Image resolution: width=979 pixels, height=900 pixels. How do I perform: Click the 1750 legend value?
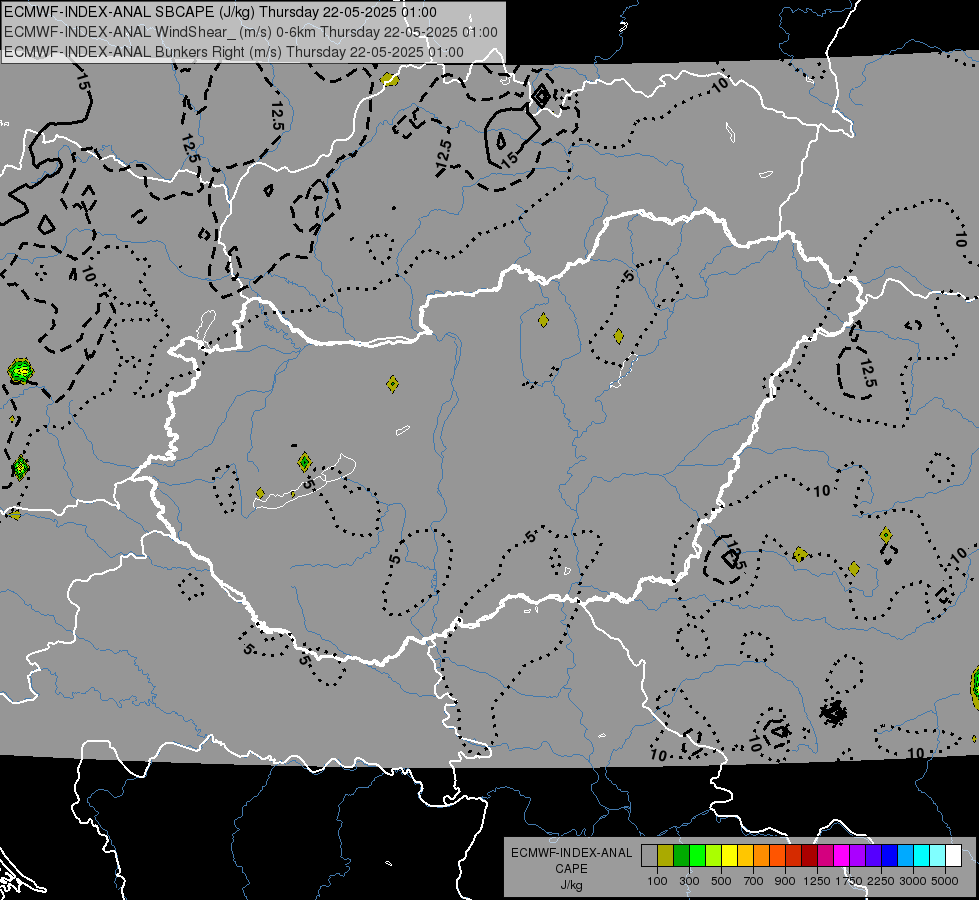[x=849, y=881]
